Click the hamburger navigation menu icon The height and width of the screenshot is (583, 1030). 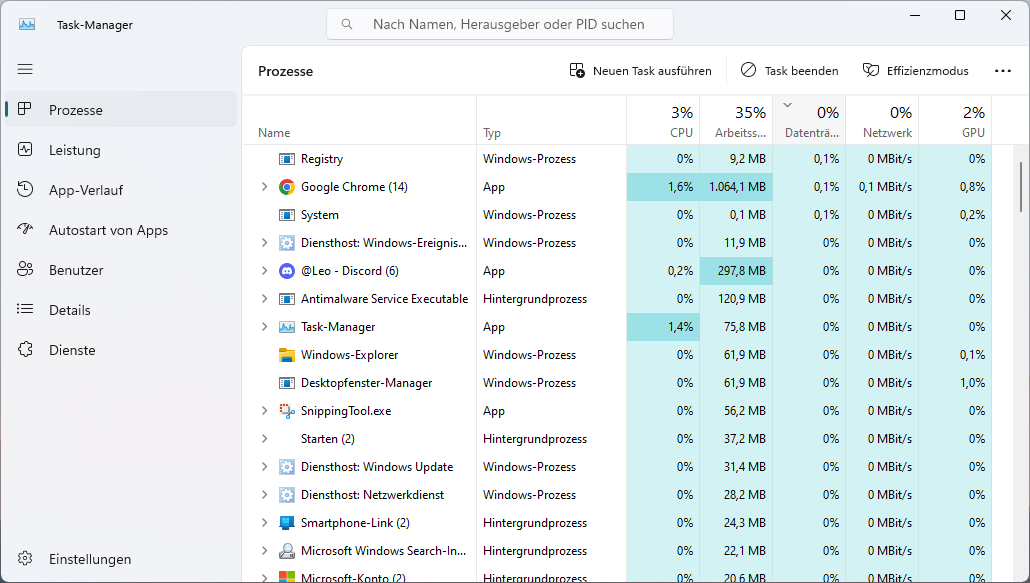25,69
